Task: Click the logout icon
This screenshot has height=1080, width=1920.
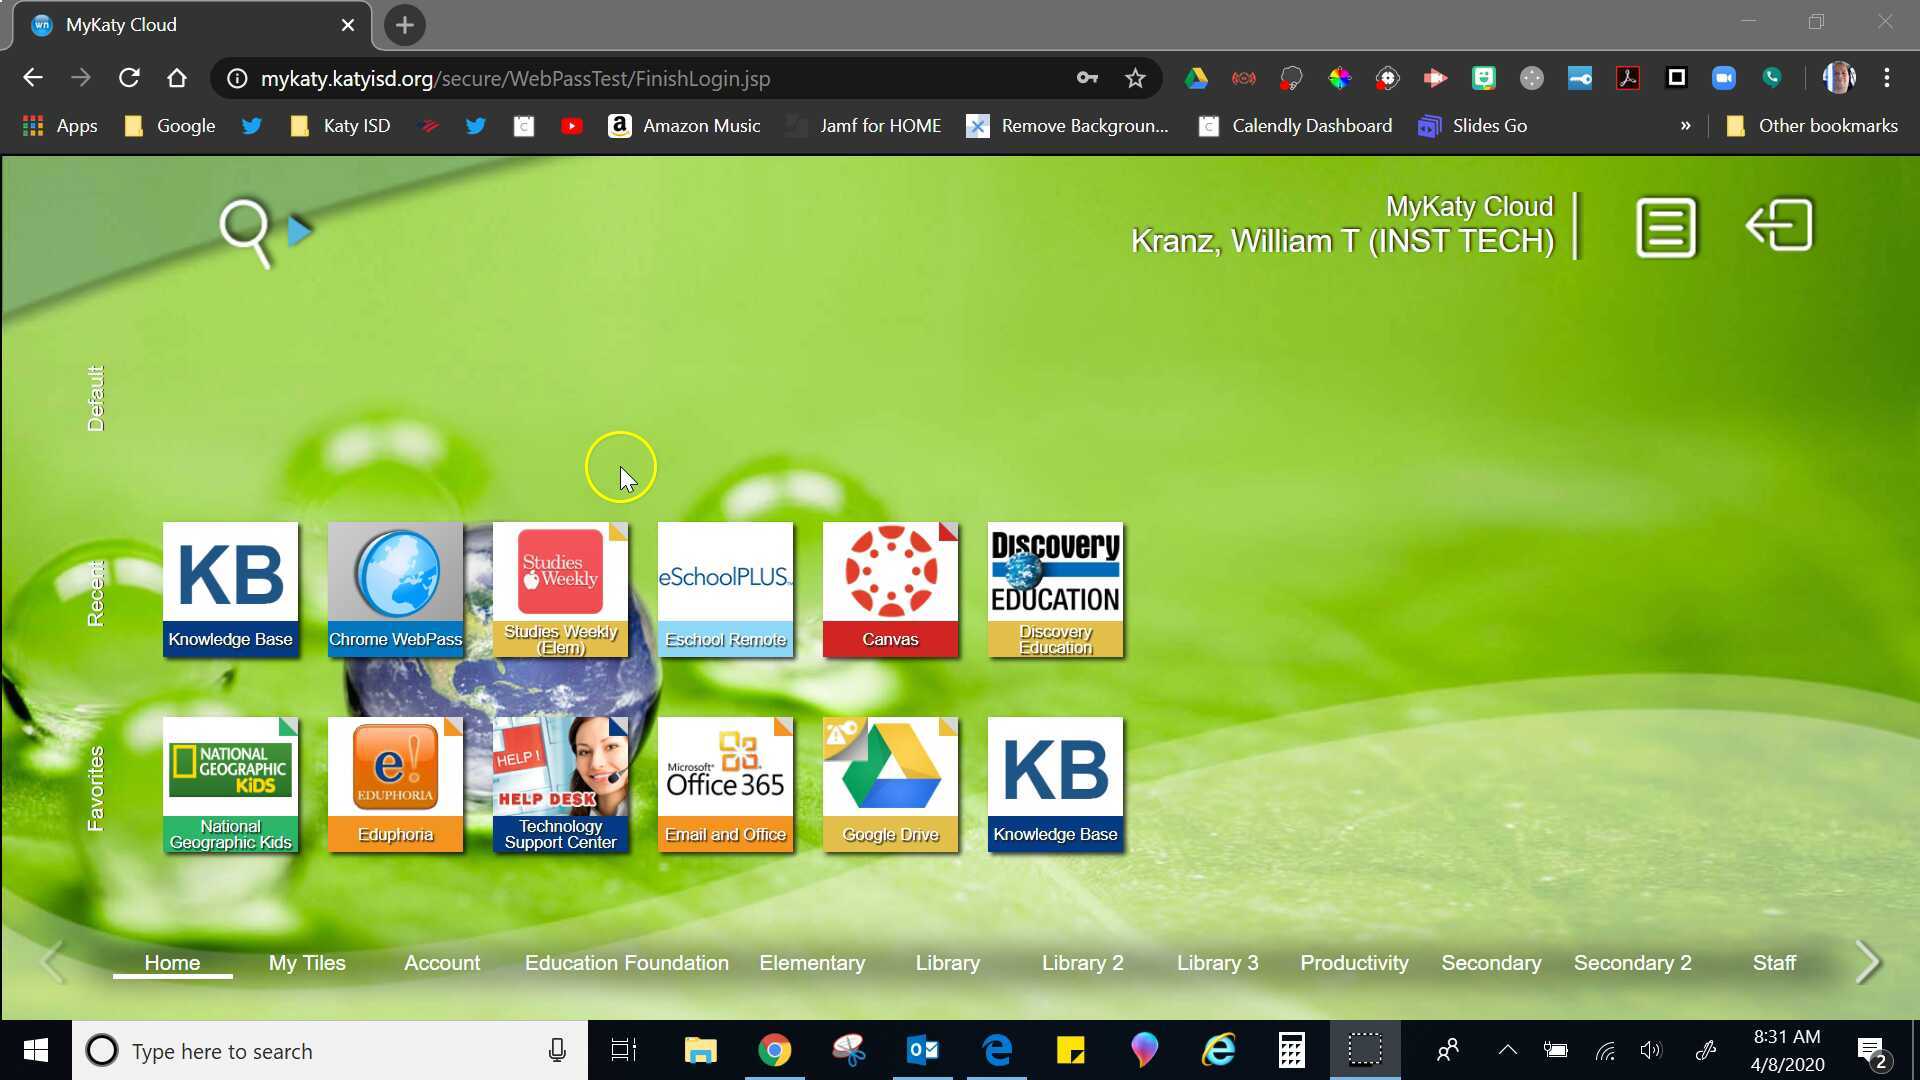Action: point(1779,226)
